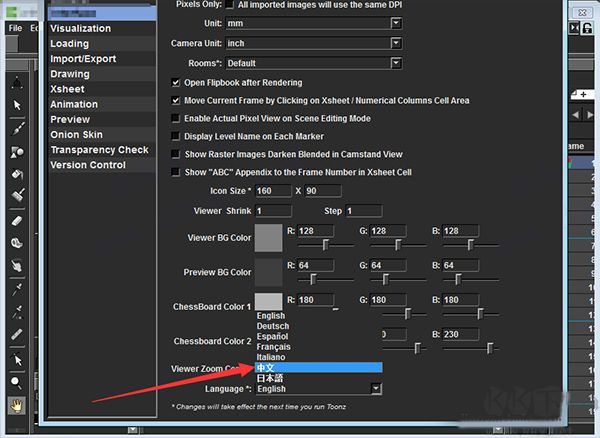
Task: Select the arrow Selection tool
Action: pos(17,105)
